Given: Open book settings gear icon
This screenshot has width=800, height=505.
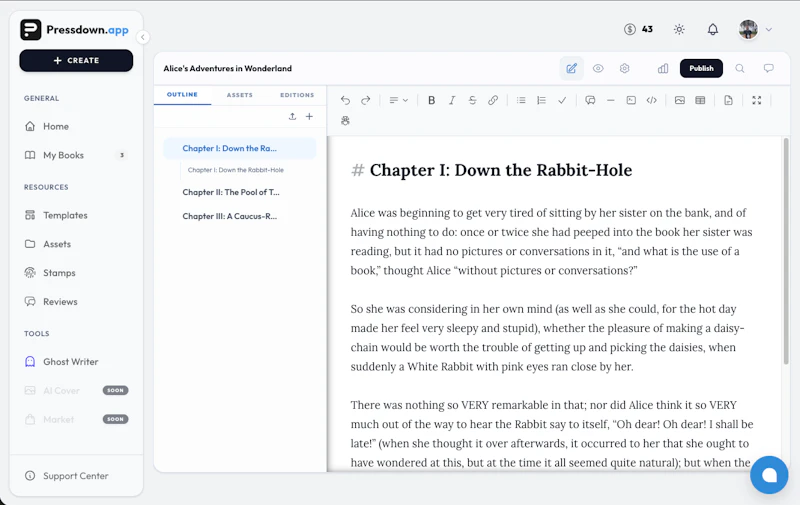Looking at the screenshot, I should [624, 68].
